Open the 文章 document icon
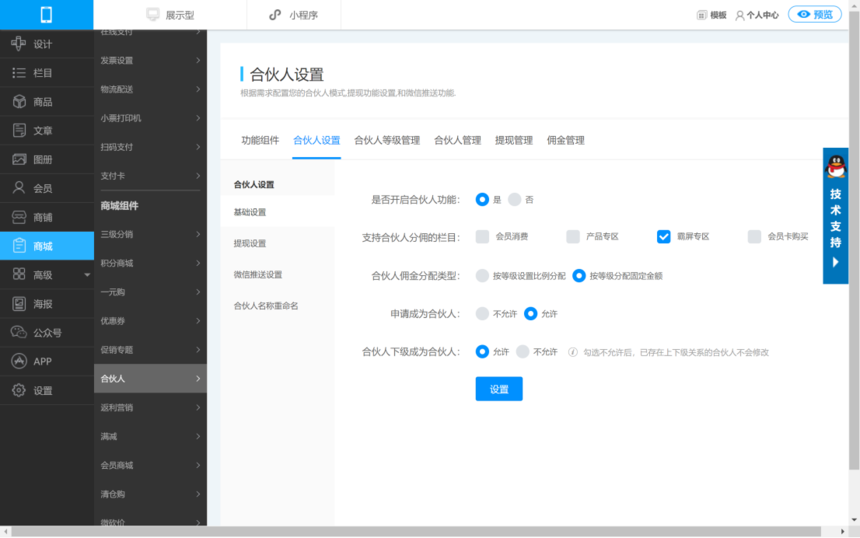 click(x=19, y=131)
